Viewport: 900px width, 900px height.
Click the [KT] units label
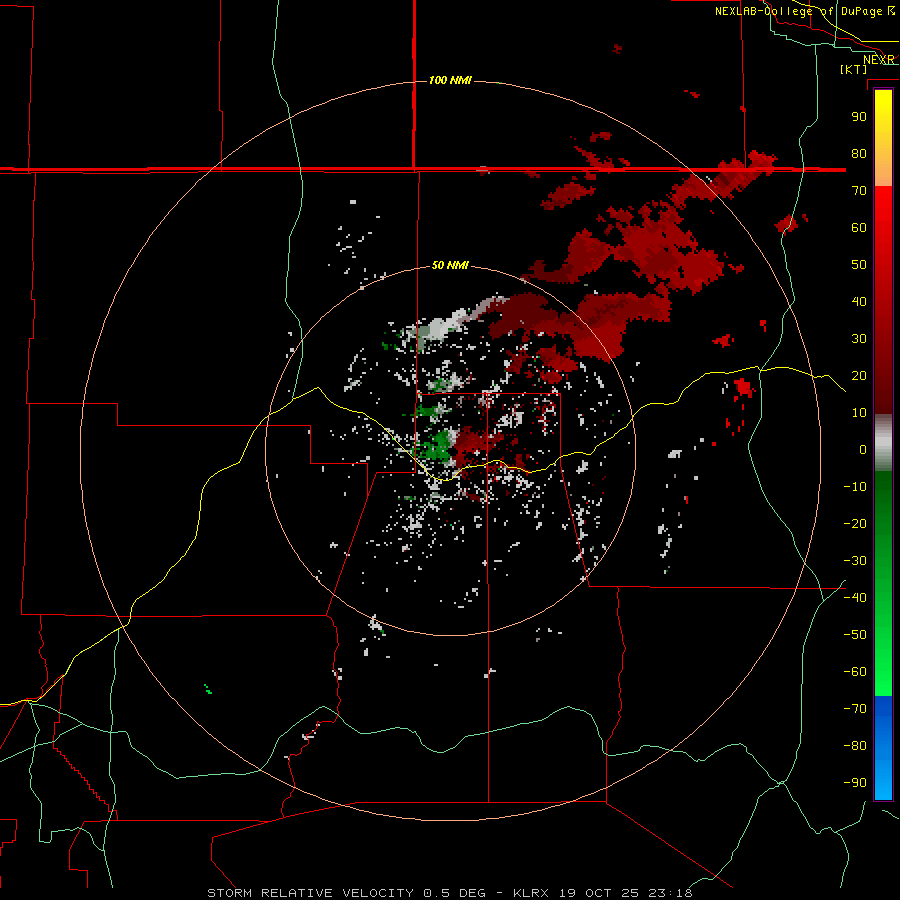854,69
